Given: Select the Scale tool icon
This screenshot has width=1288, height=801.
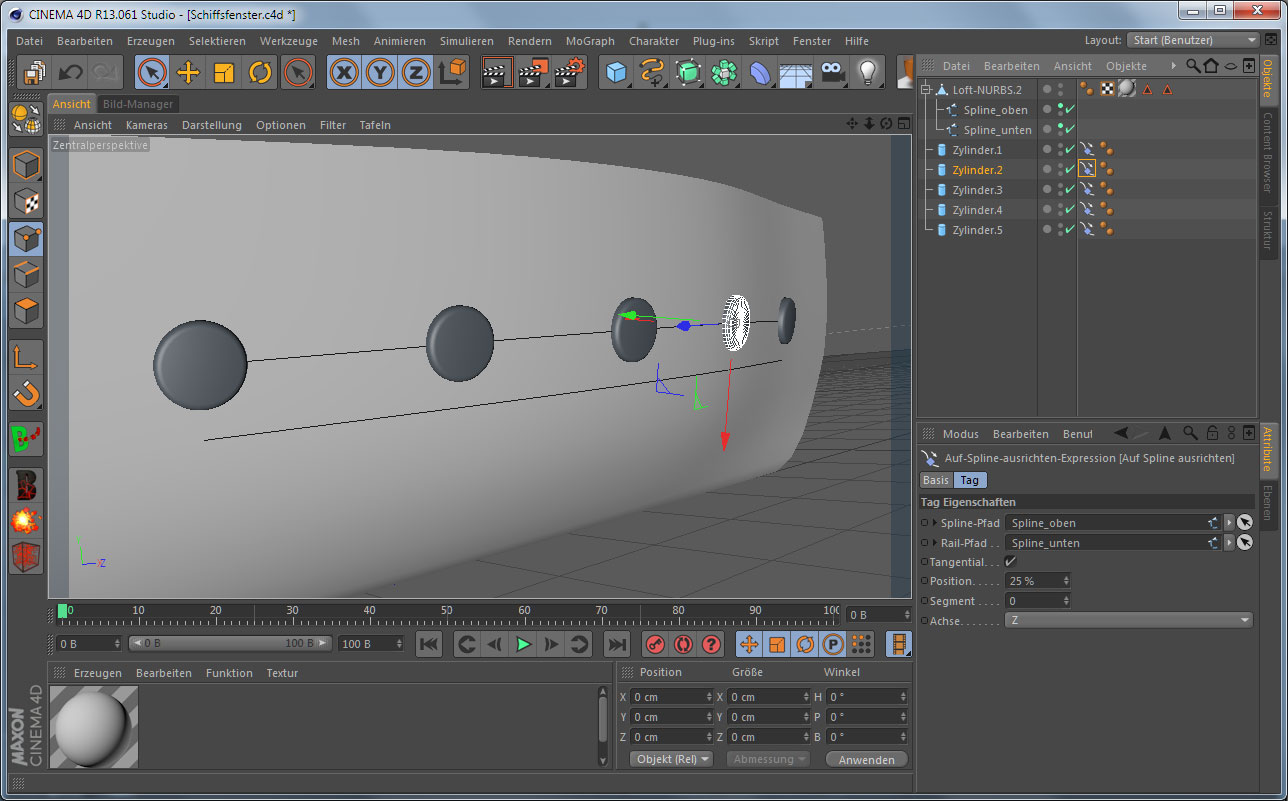Looking at the screenshot, I should coord(224,72).
